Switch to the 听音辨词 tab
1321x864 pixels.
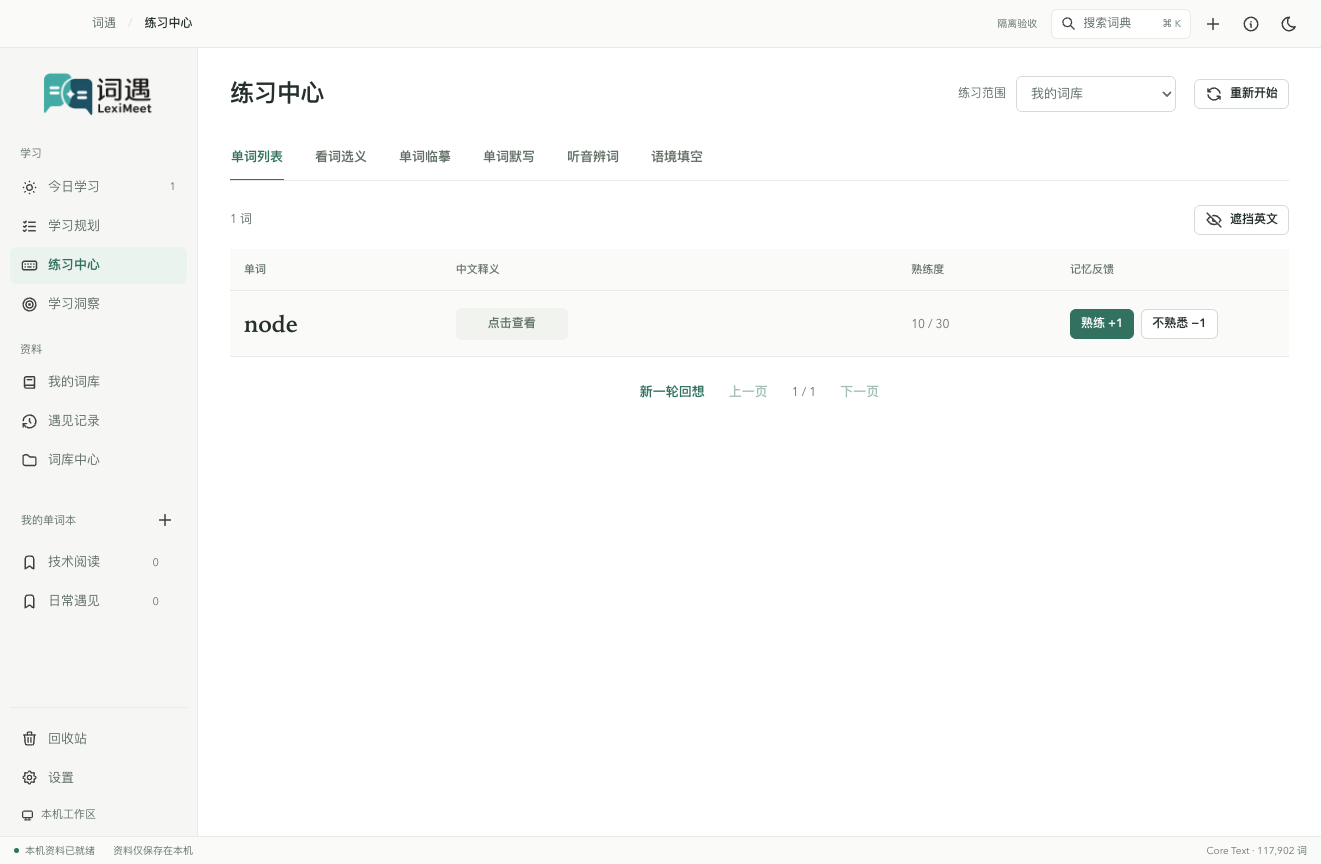tap(593, 157)
